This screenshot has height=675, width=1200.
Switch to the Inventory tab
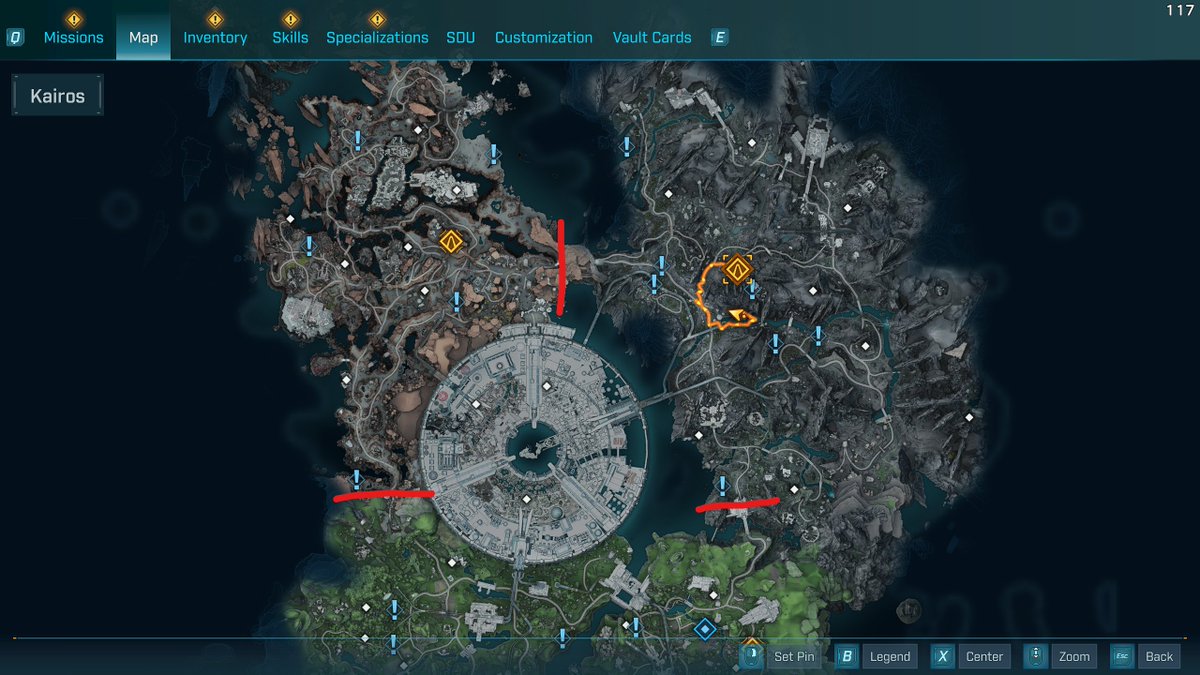tap(215, 37)
